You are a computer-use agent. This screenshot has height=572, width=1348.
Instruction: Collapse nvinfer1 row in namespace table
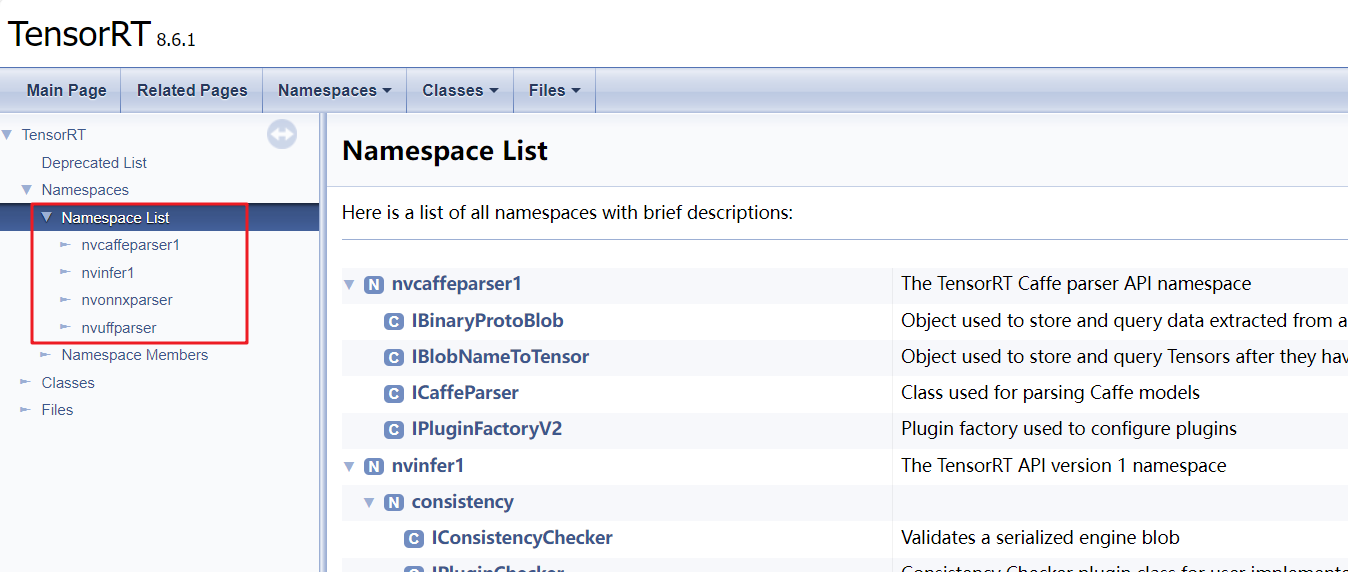click(x=349, y=466)
